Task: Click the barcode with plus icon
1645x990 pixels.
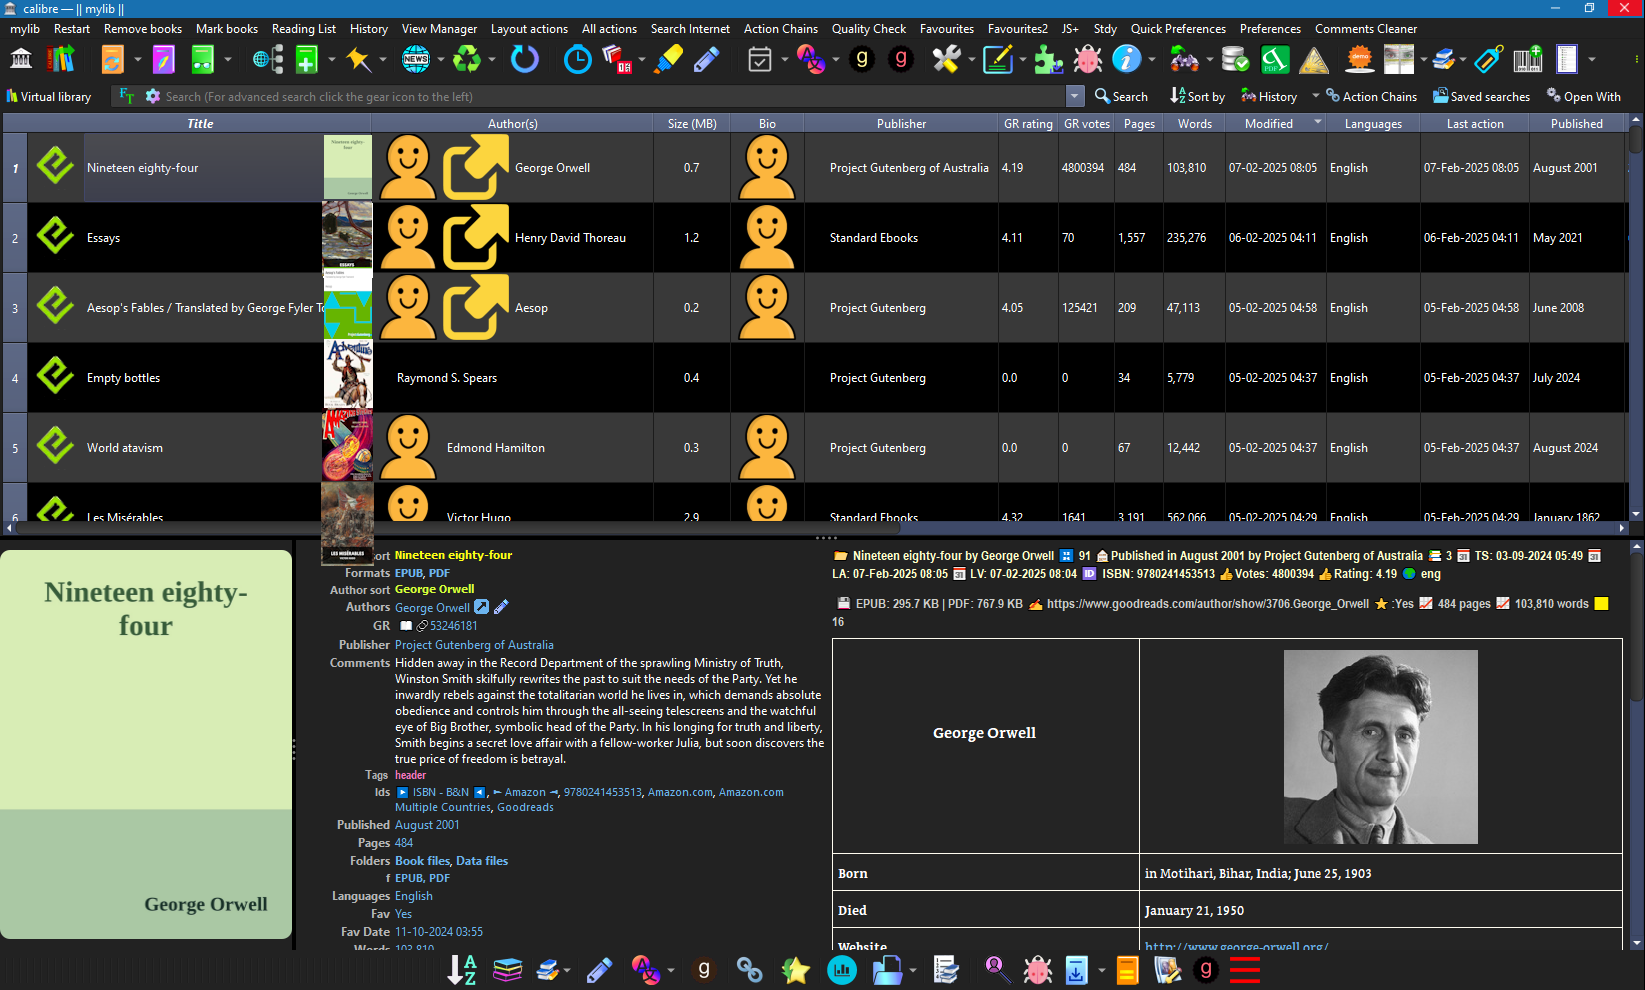Action: point(1528,60)
